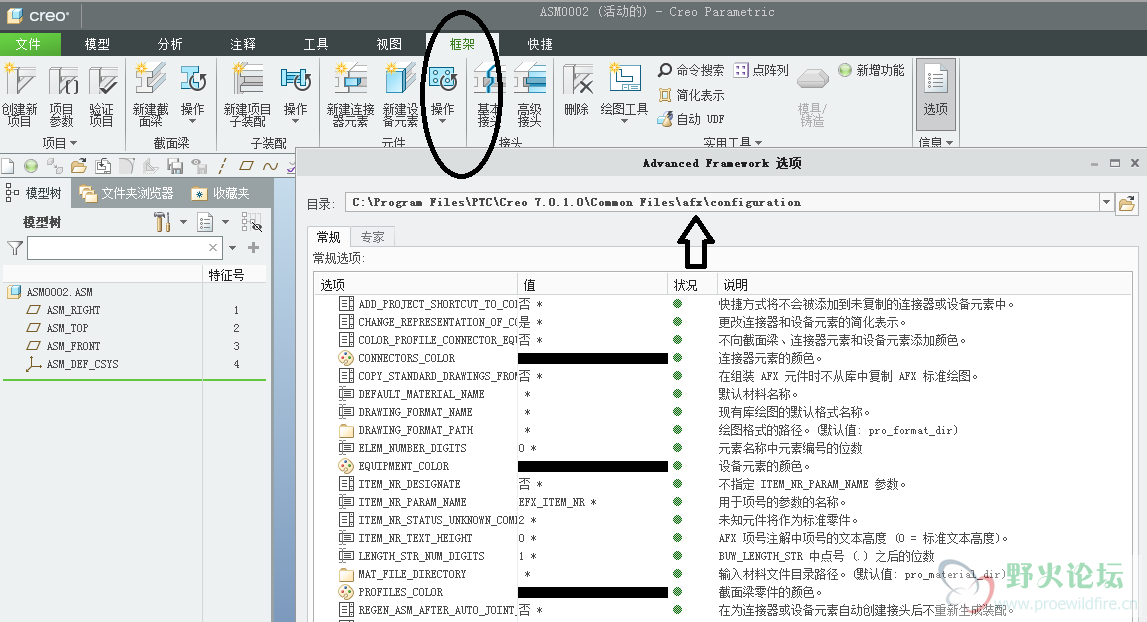Select the 常规 options tab
The width and height of the screenshot is (1147, 622).
tap(328, 237)
